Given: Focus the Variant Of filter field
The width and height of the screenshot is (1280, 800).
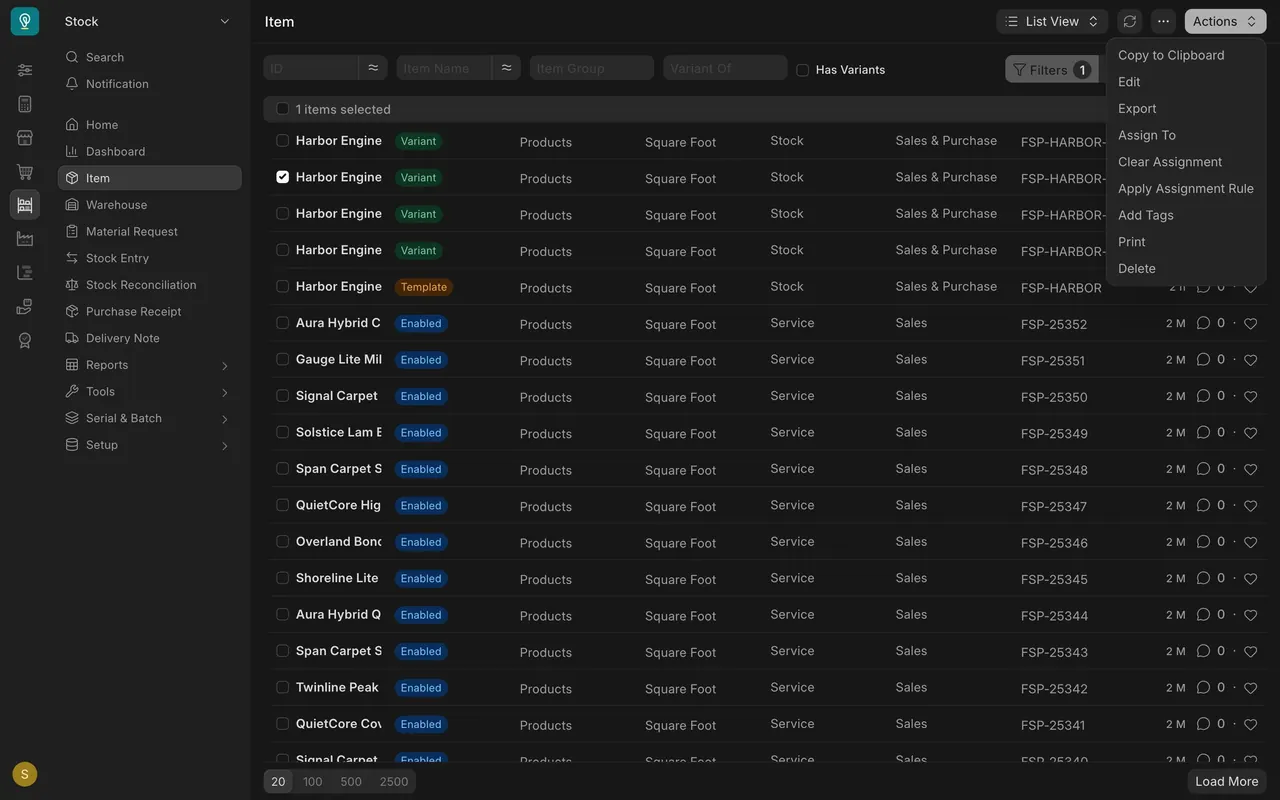Looking at the screenshot, I should (x=725, y=68).
